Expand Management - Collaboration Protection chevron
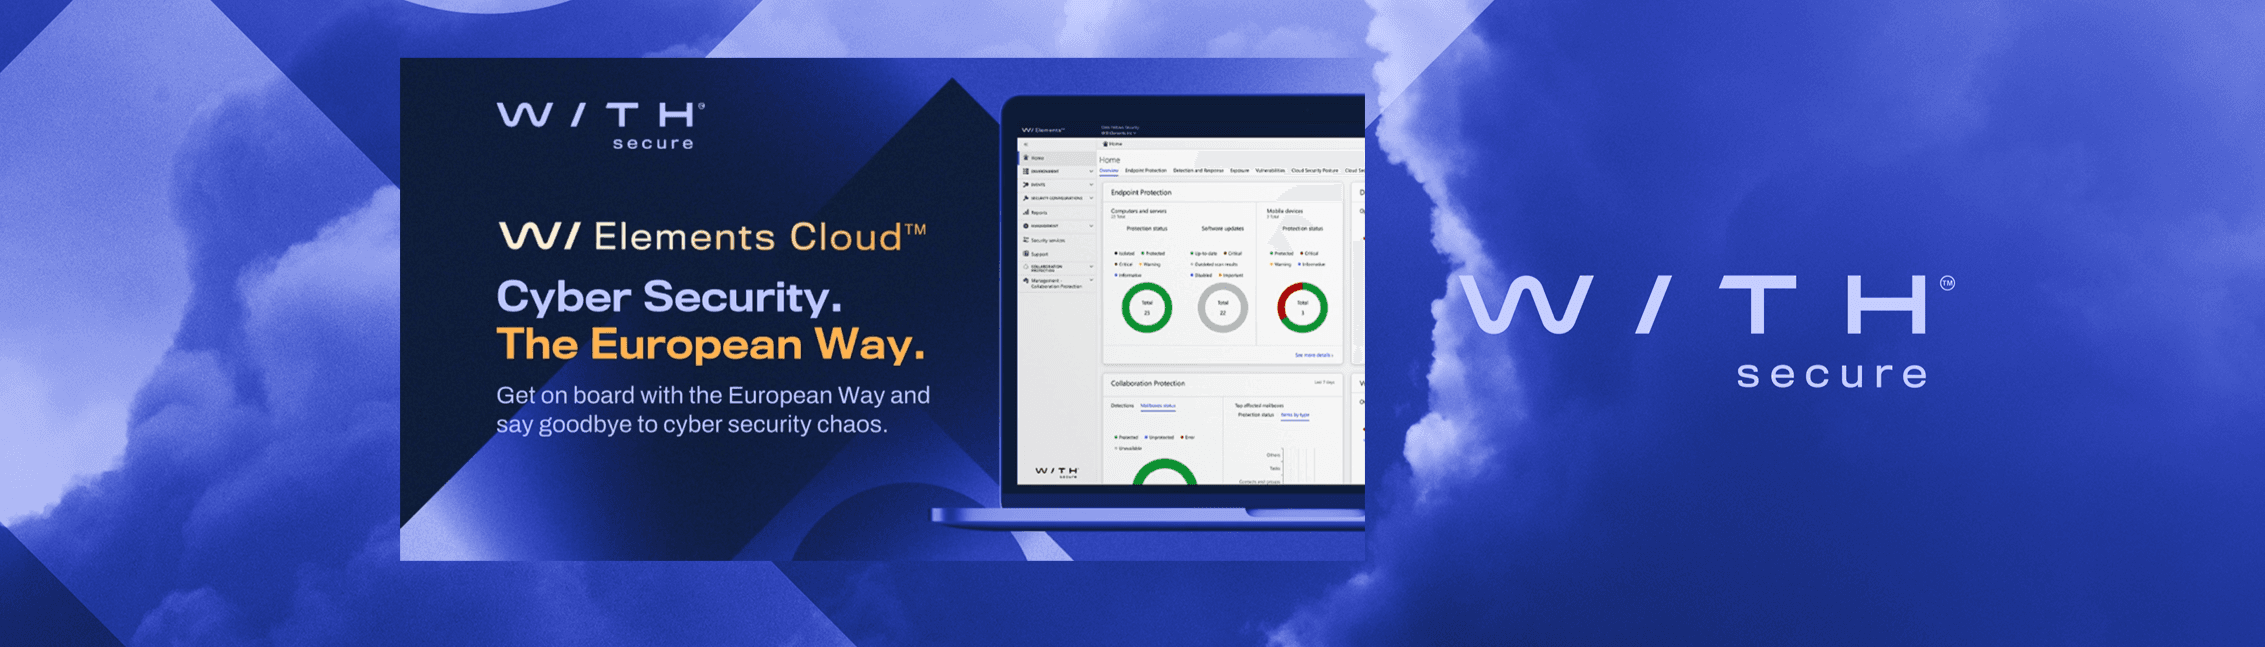2265x647 pixels. click(x=1091, y=281)
